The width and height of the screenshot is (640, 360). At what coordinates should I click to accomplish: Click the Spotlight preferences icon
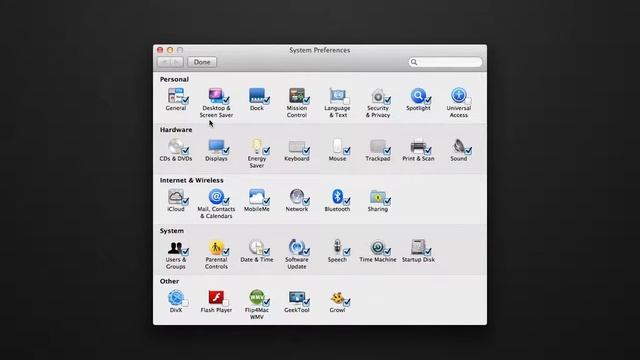418,96
